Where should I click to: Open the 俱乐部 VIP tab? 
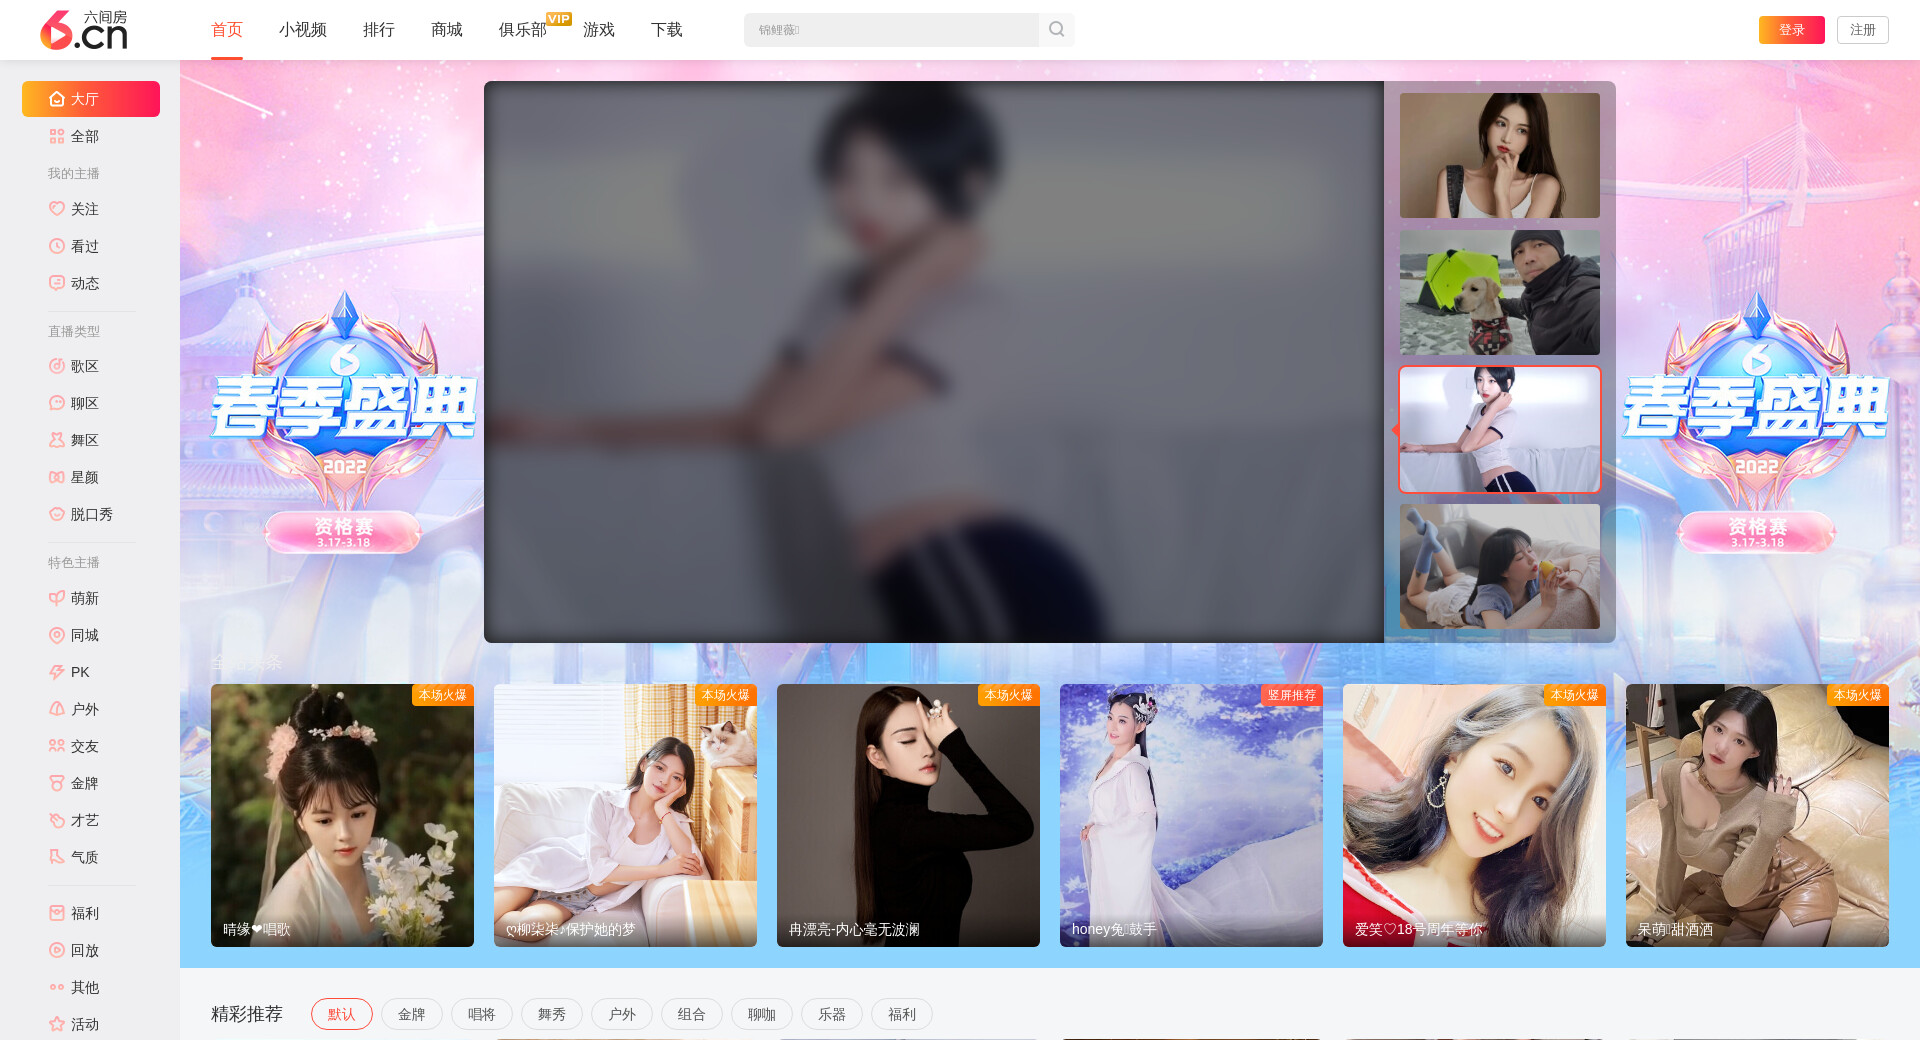523,30
